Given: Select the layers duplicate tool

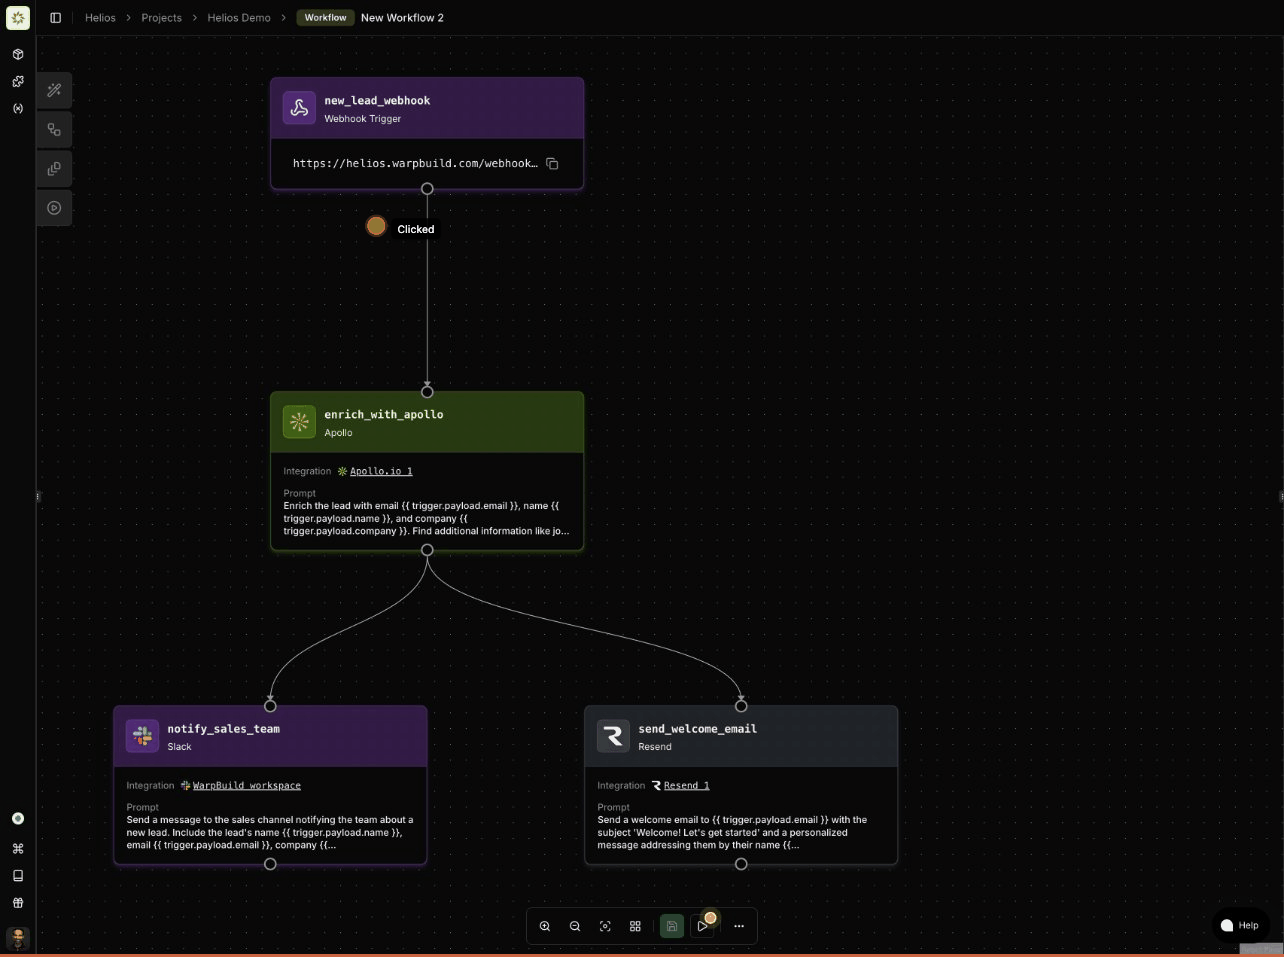Looking at the screenshot, I should click(x=54, y=168).
